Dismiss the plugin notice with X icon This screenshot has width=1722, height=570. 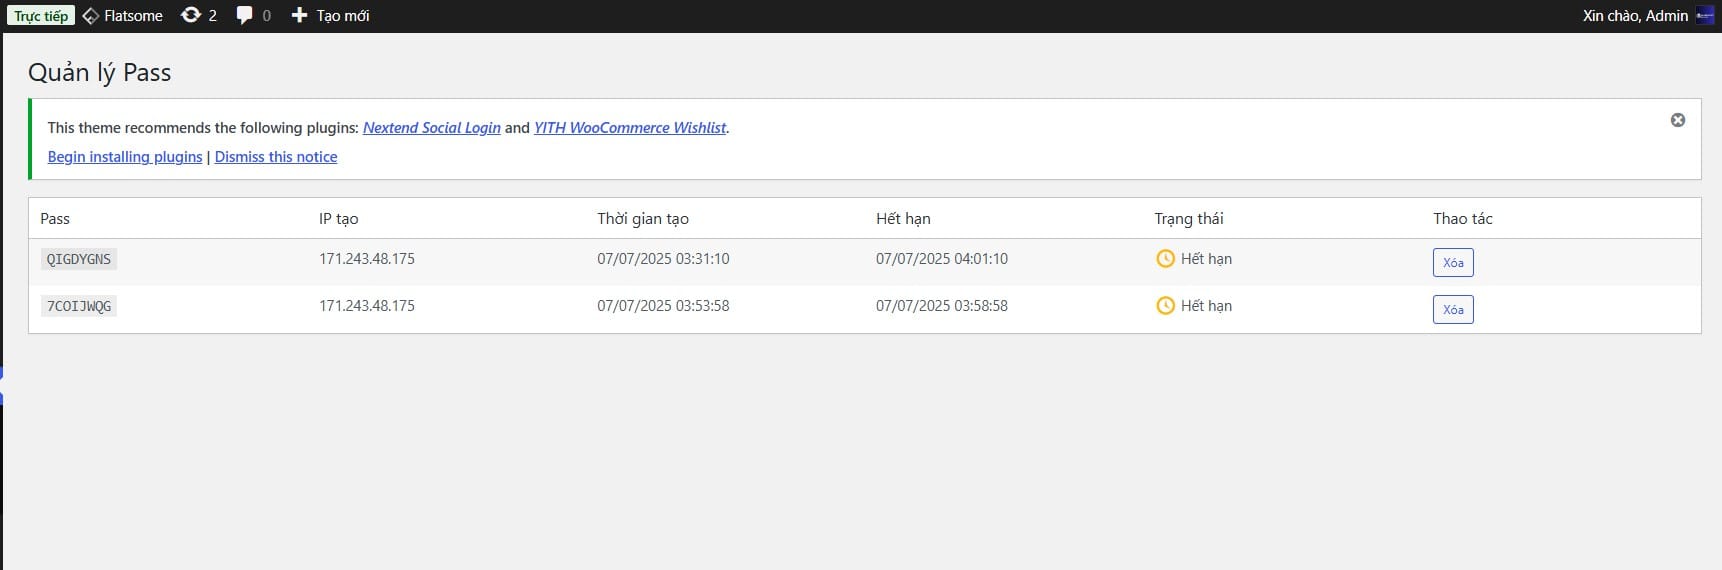(x=1677, y=120)
